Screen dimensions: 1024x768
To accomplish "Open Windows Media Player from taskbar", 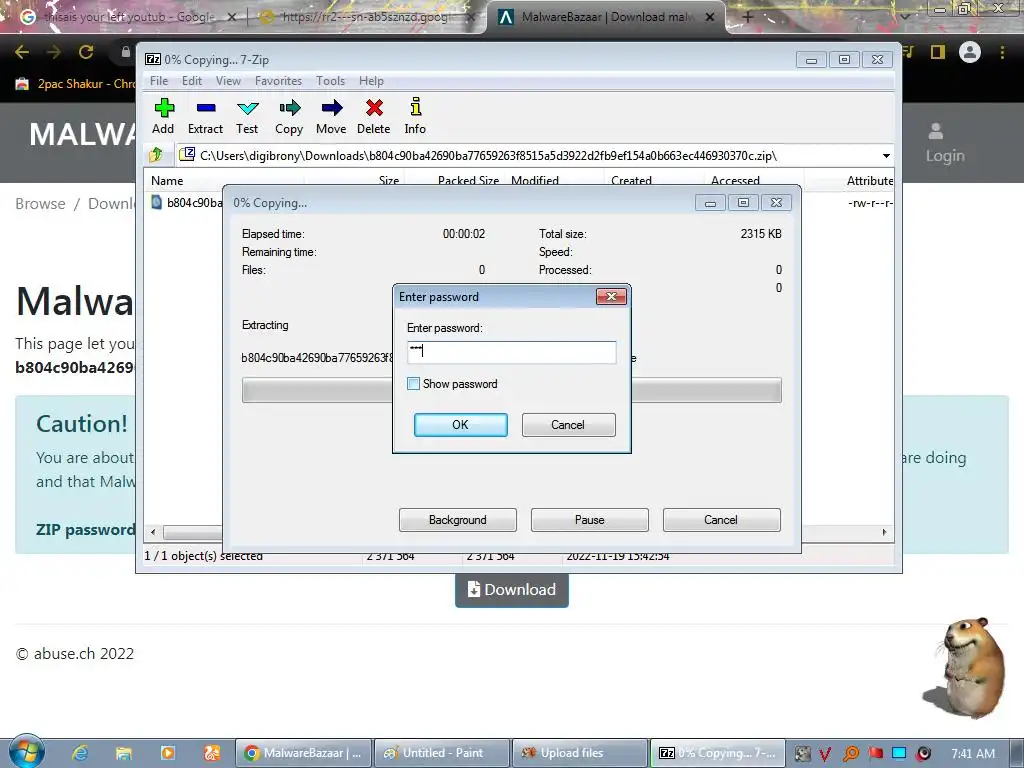I will (167, 753).
